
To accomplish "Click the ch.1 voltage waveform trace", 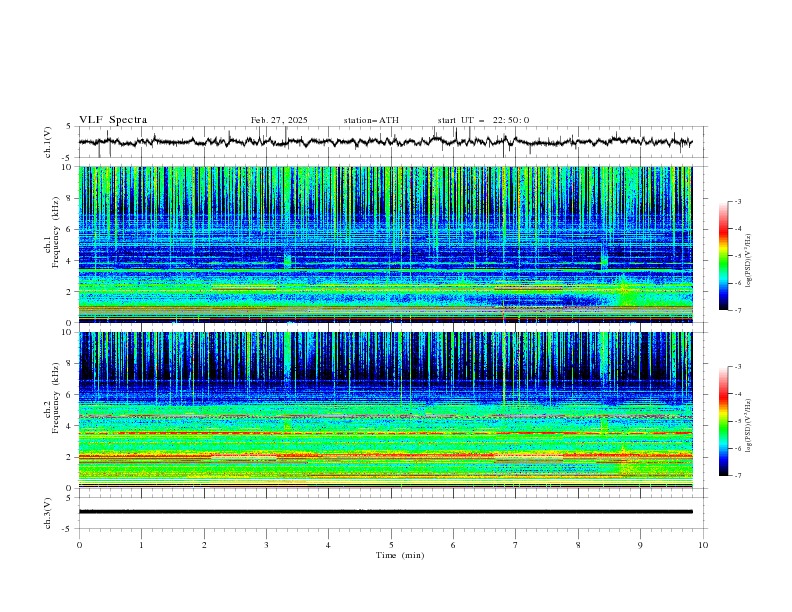I will [385, 141].
